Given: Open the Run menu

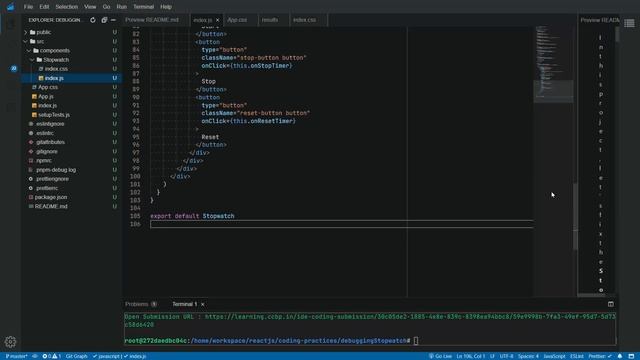Looking at the screenshot, I should point(121,7).
